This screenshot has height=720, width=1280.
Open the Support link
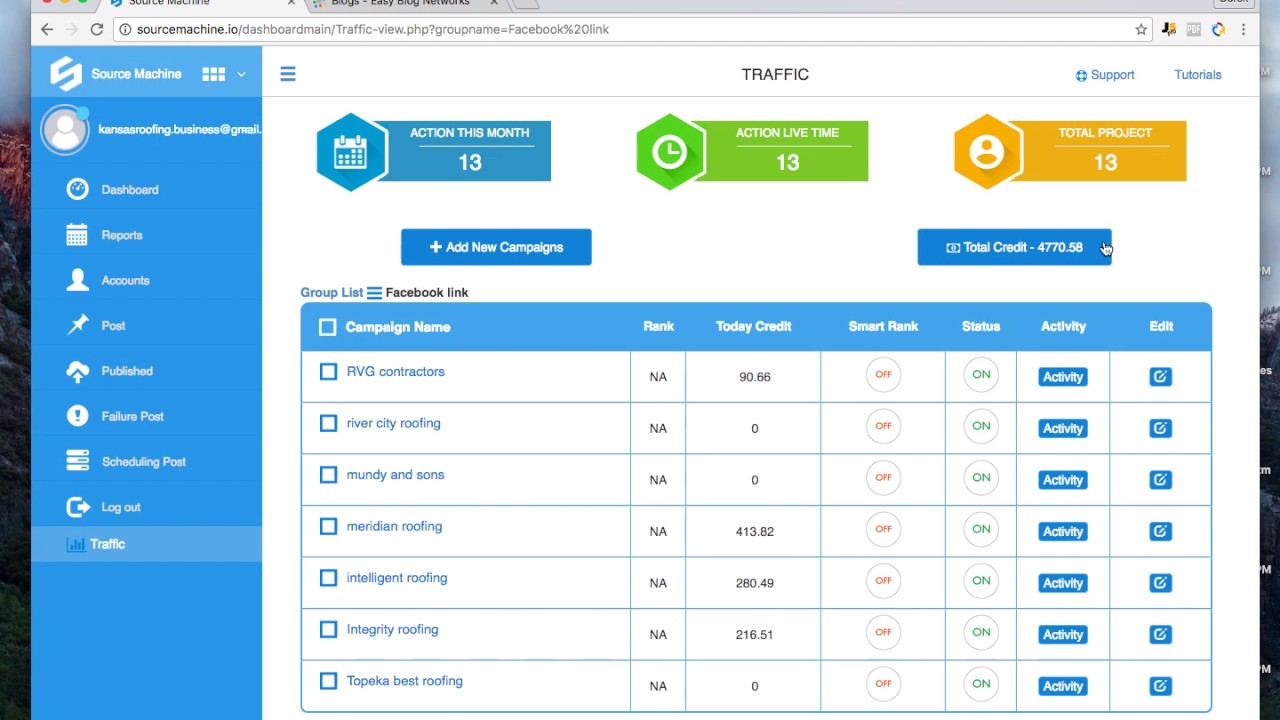coord(1105,75)
